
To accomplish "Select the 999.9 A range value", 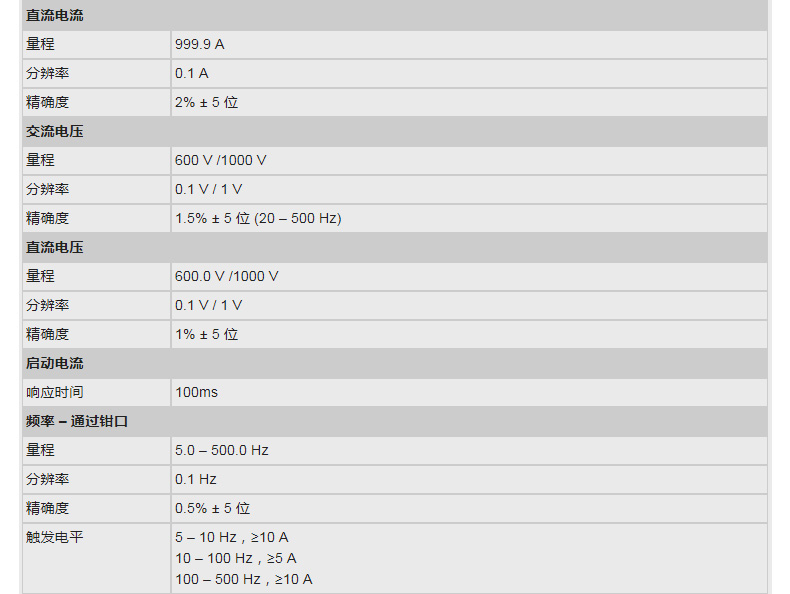I will click(200, 44).
